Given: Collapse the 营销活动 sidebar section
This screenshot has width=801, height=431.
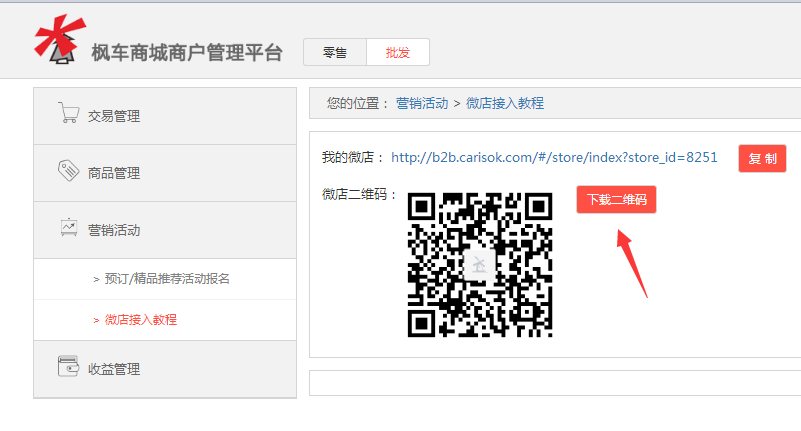Looking at the screenshot, I should click(165, 230).
